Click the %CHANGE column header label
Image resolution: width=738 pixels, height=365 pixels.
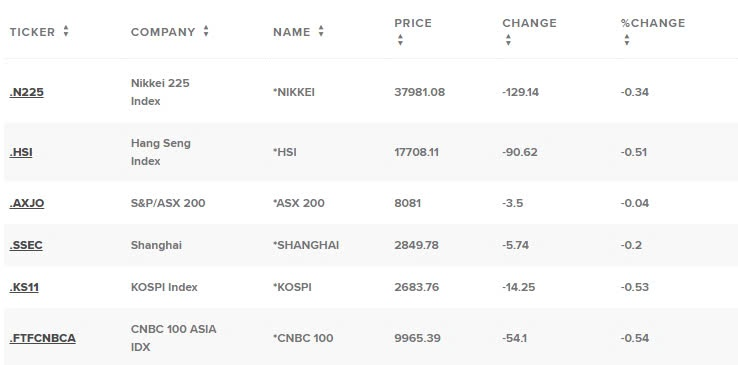pos(653,23)
